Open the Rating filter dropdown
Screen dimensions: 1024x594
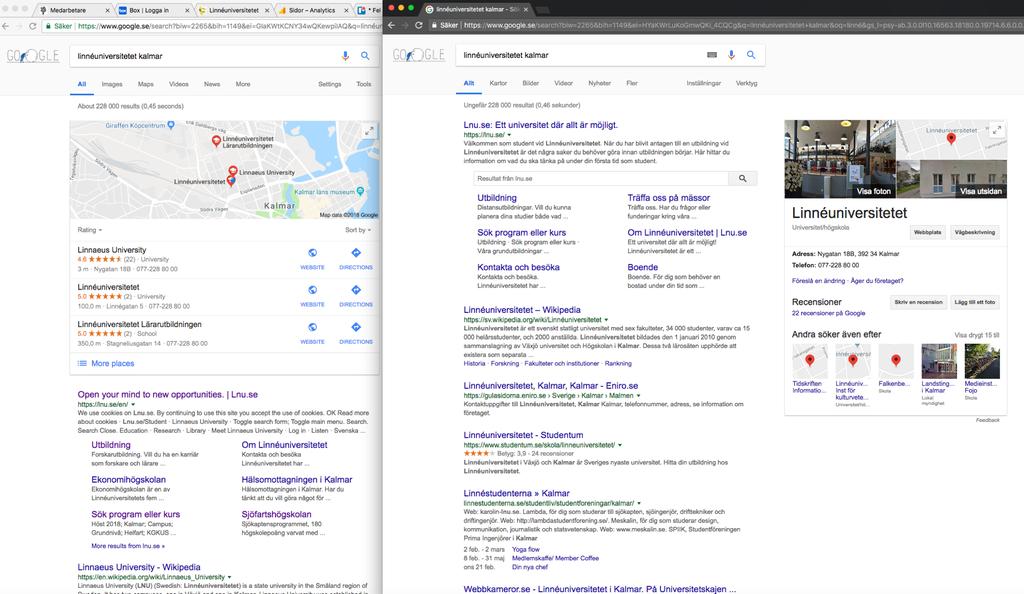(90, 230)
